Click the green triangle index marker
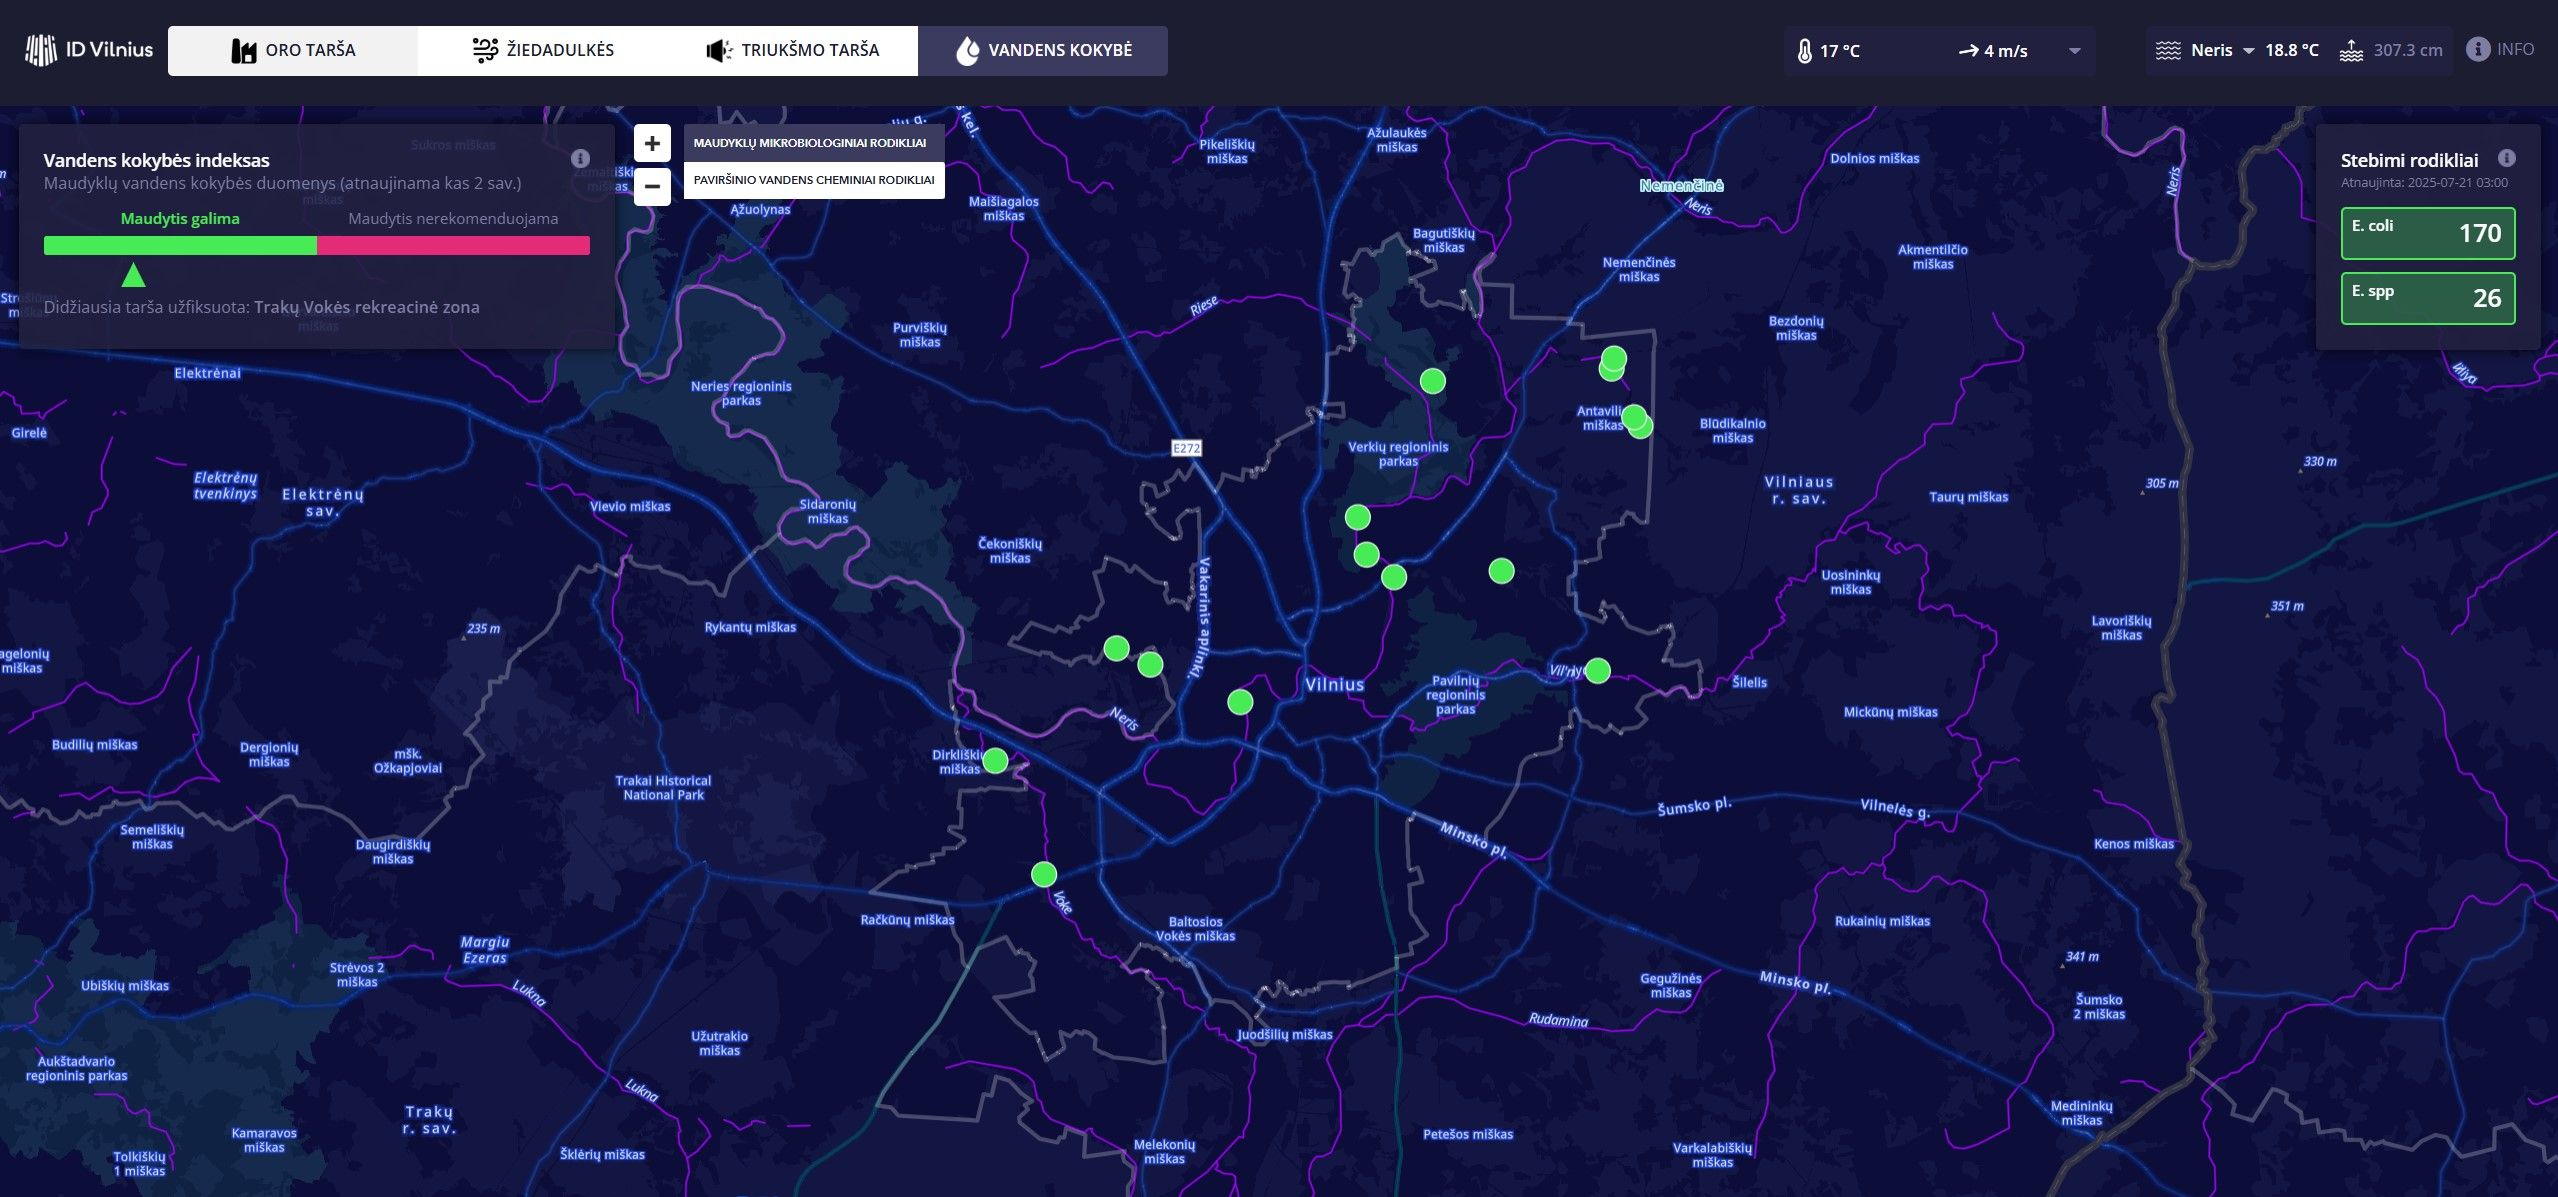This screenshot has height=1197, width=2558. [133, 275]
